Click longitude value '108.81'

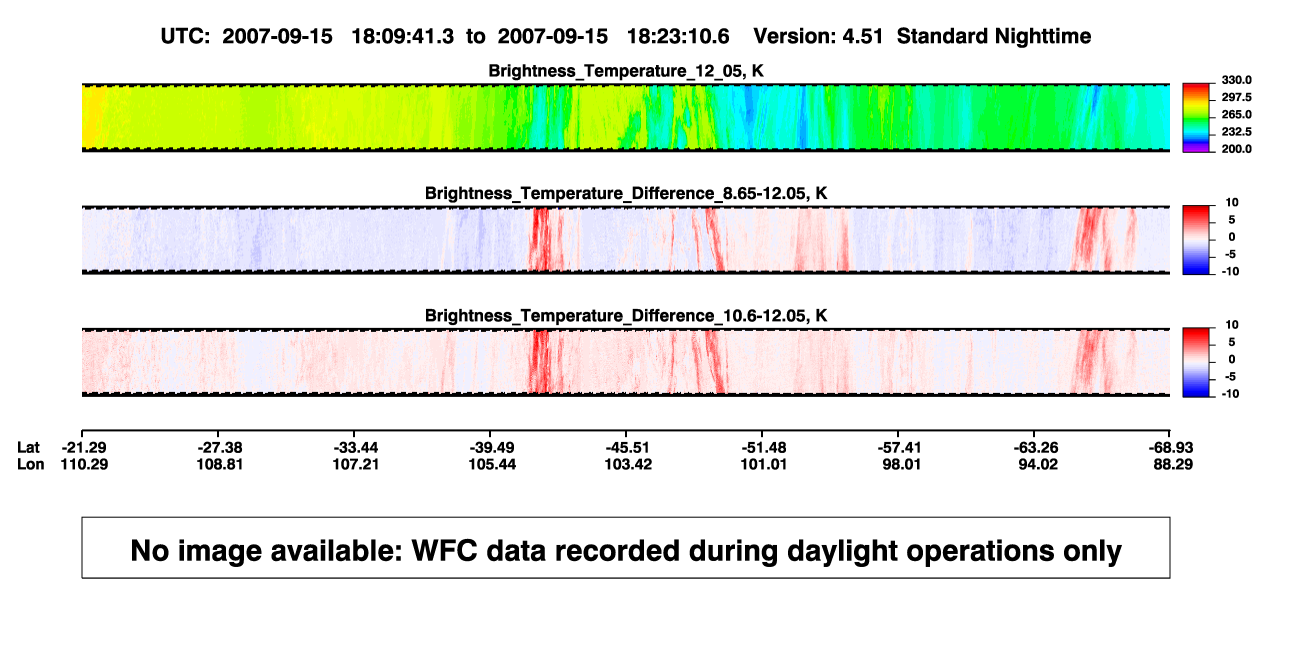tap(219, 464)
